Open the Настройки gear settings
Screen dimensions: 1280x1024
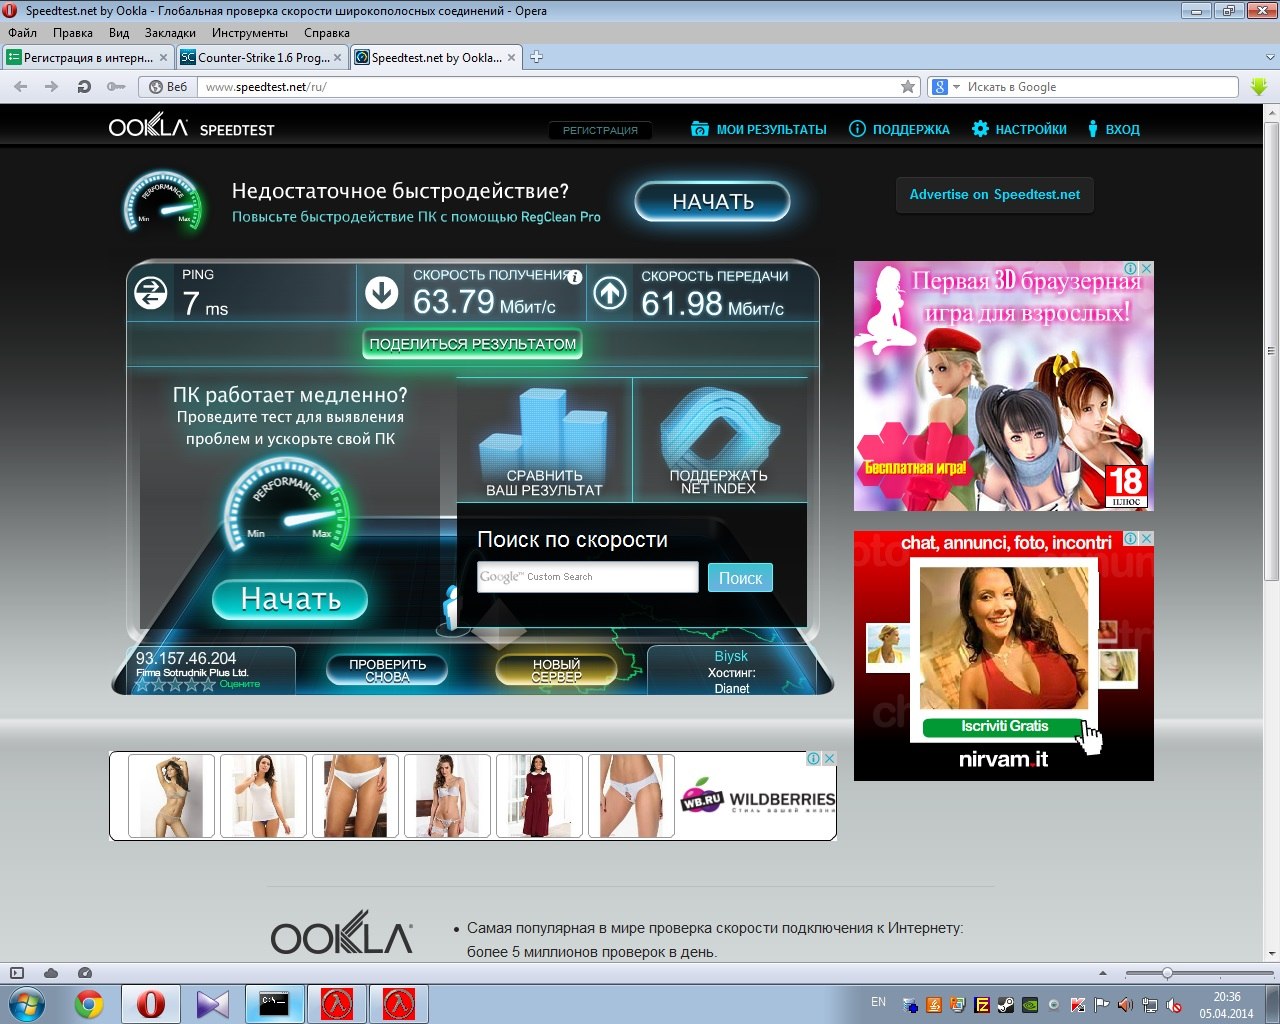tap(1019, 129)
